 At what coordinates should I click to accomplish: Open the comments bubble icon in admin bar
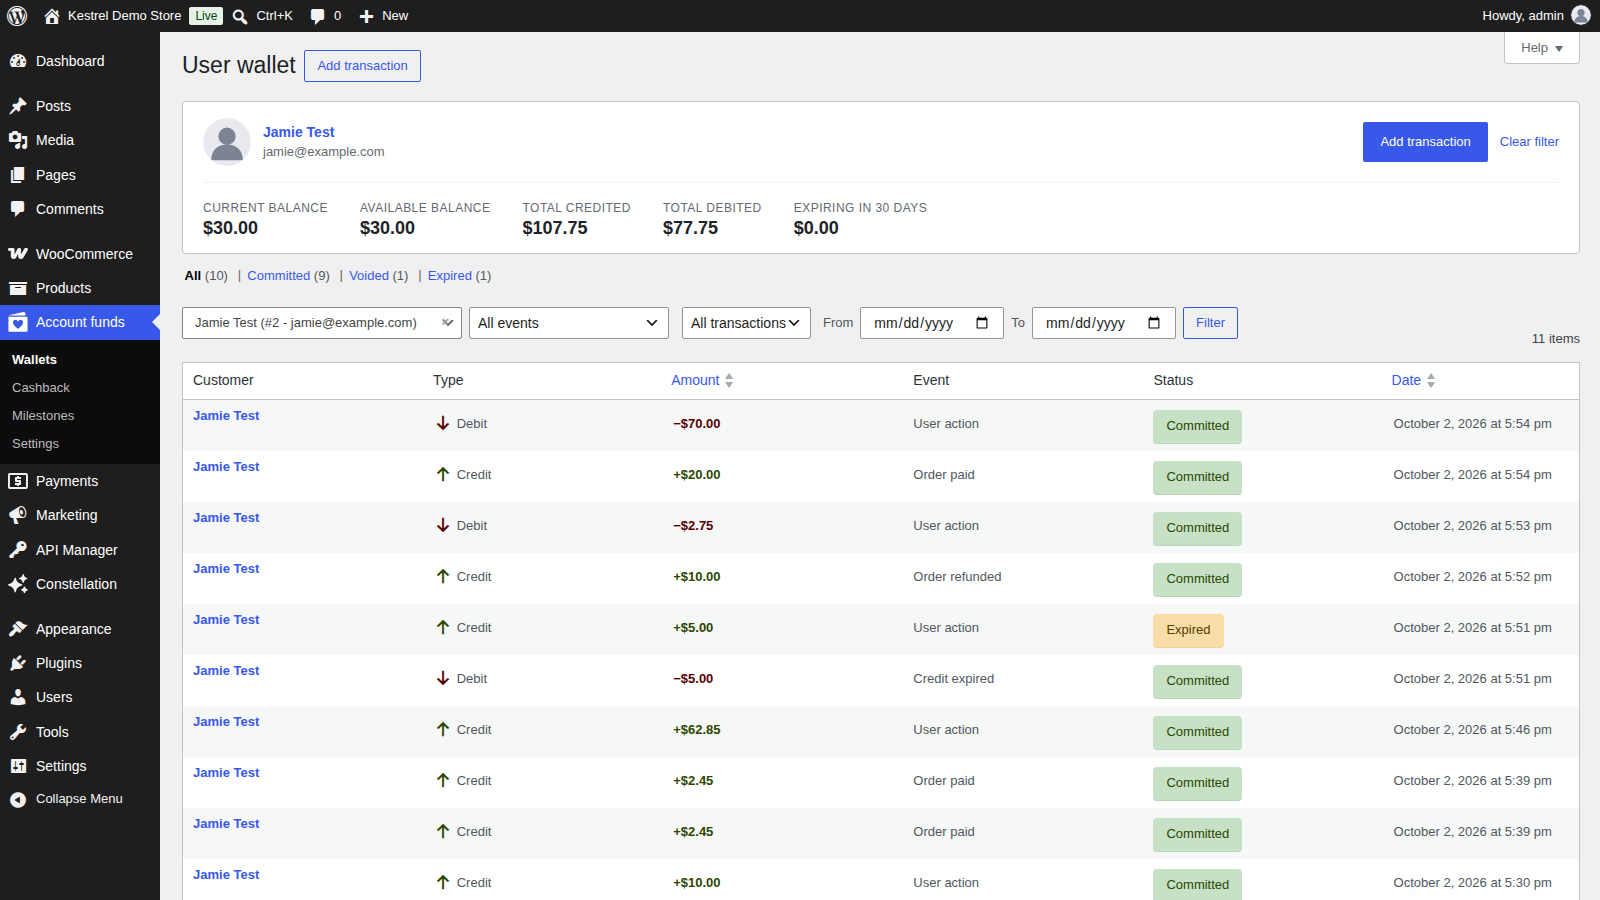(x=317, y=16)
